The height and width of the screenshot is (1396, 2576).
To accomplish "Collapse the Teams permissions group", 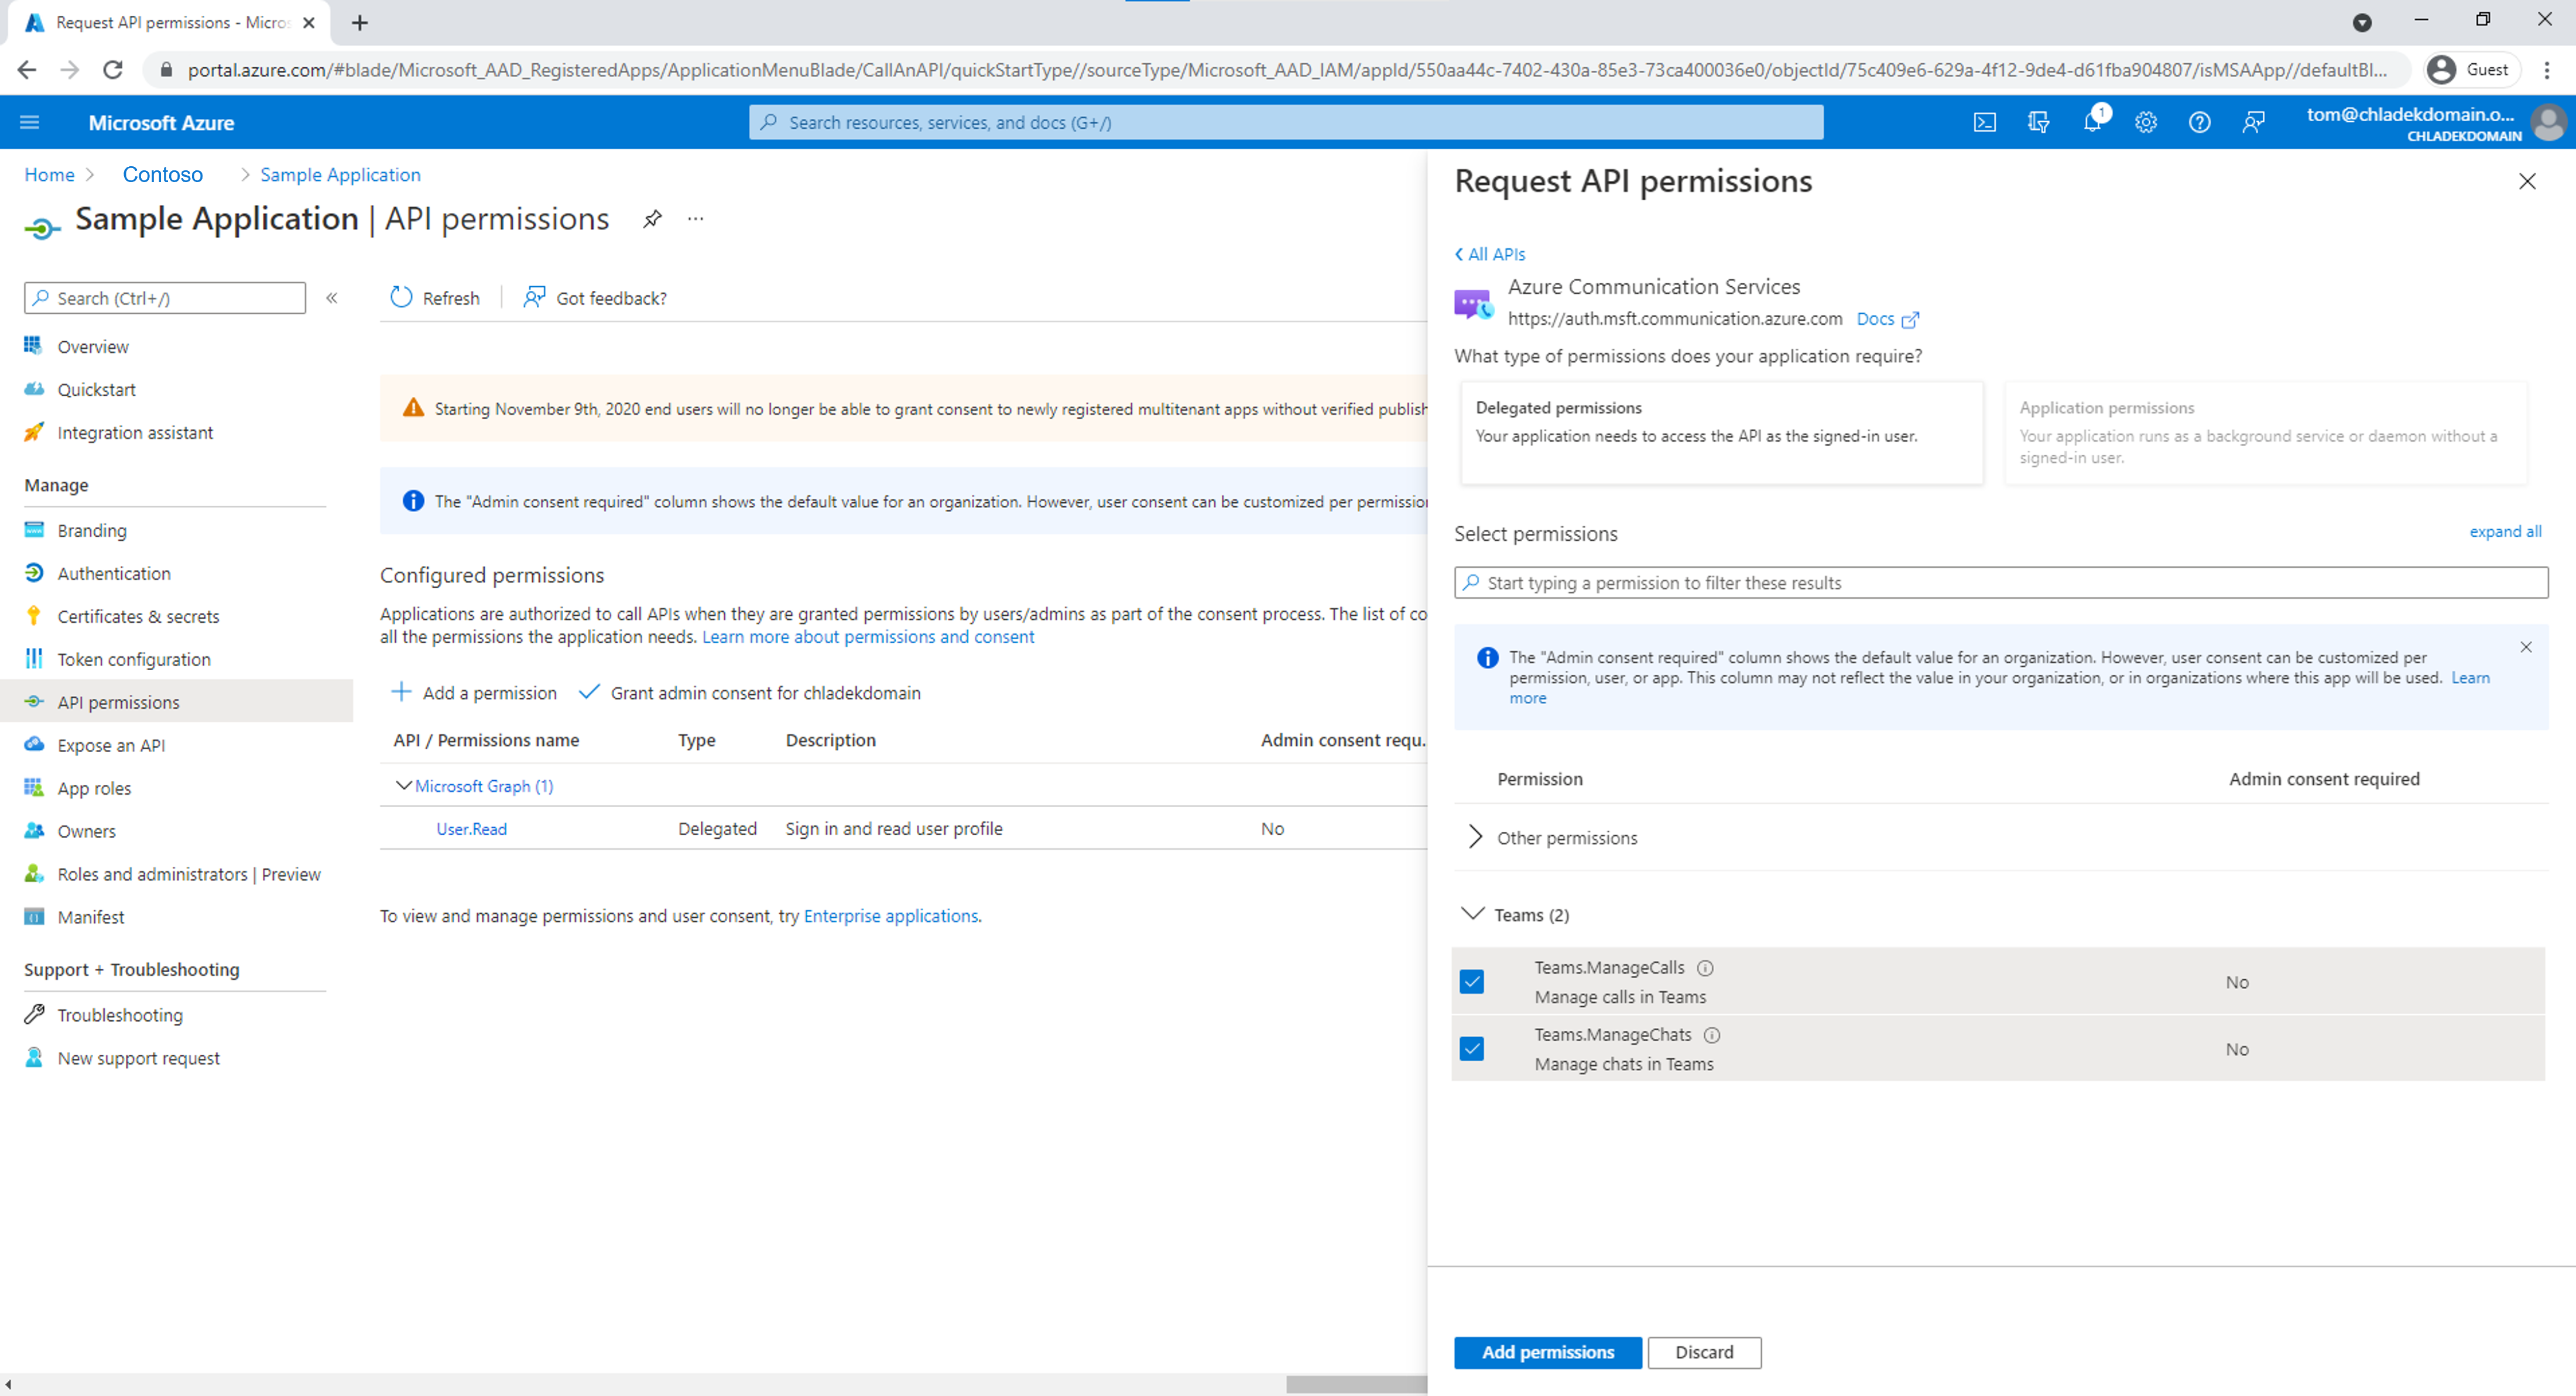I will tap(1470, 913).
